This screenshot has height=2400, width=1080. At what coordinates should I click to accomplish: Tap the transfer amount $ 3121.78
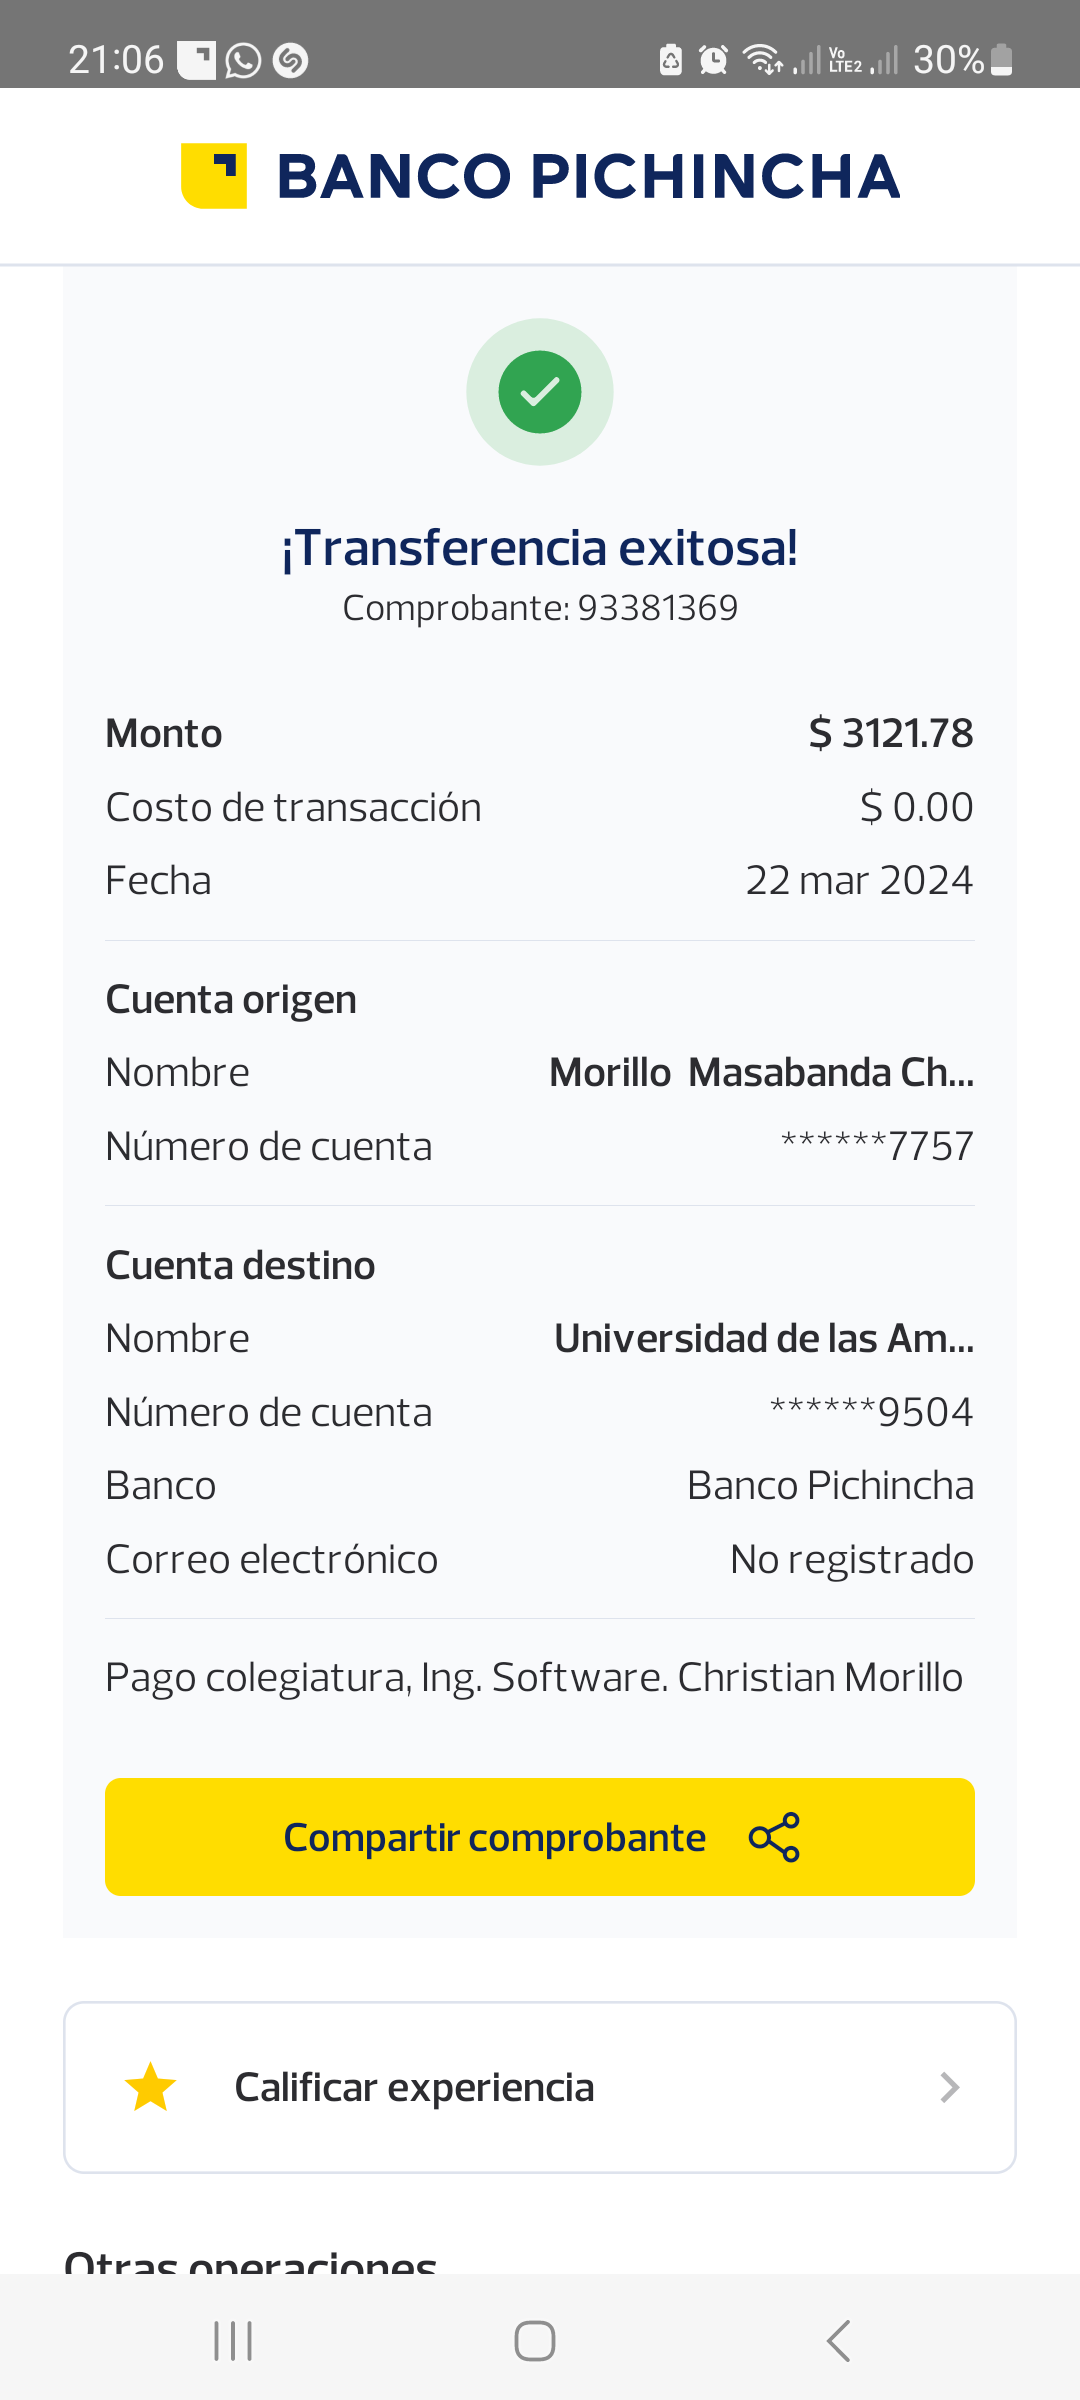(890, 734)
